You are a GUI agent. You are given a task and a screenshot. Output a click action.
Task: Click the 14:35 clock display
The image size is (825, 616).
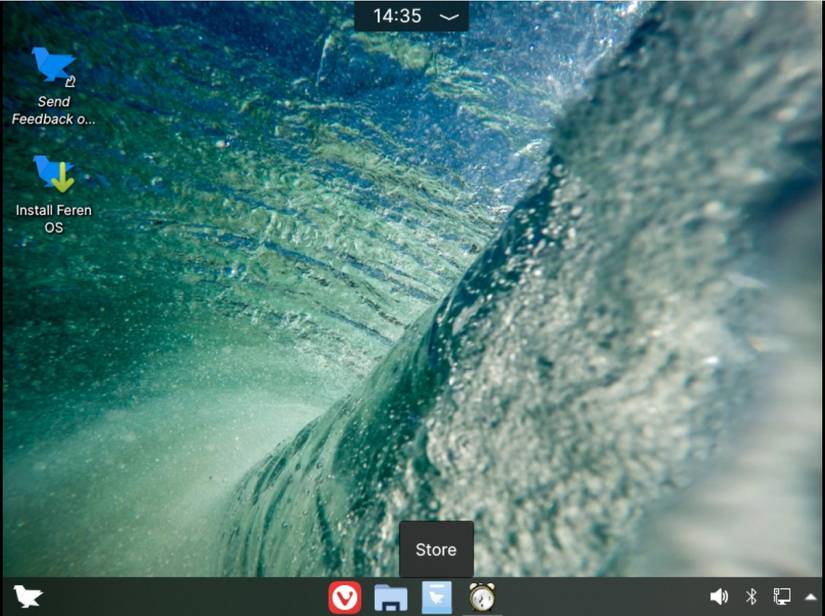[398, 15]
